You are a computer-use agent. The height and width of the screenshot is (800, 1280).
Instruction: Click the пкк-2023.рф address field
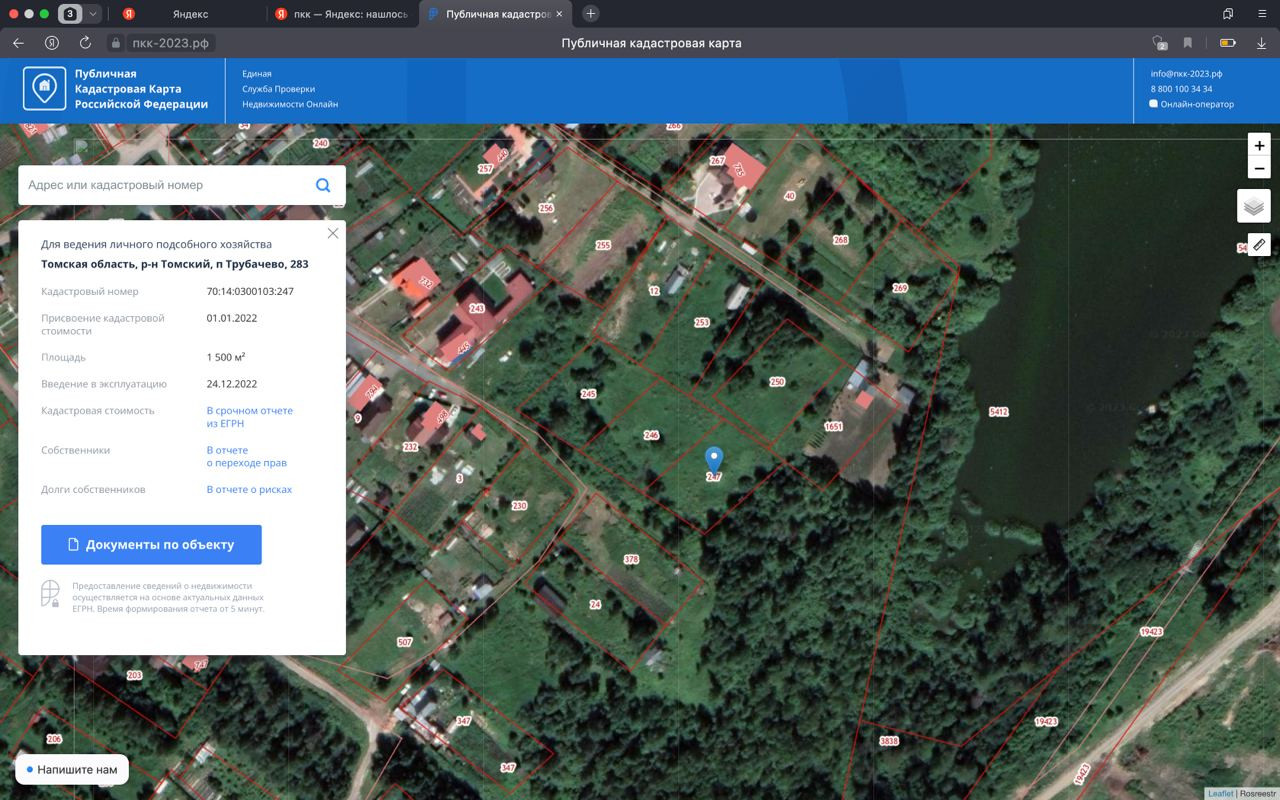[171, 43]
